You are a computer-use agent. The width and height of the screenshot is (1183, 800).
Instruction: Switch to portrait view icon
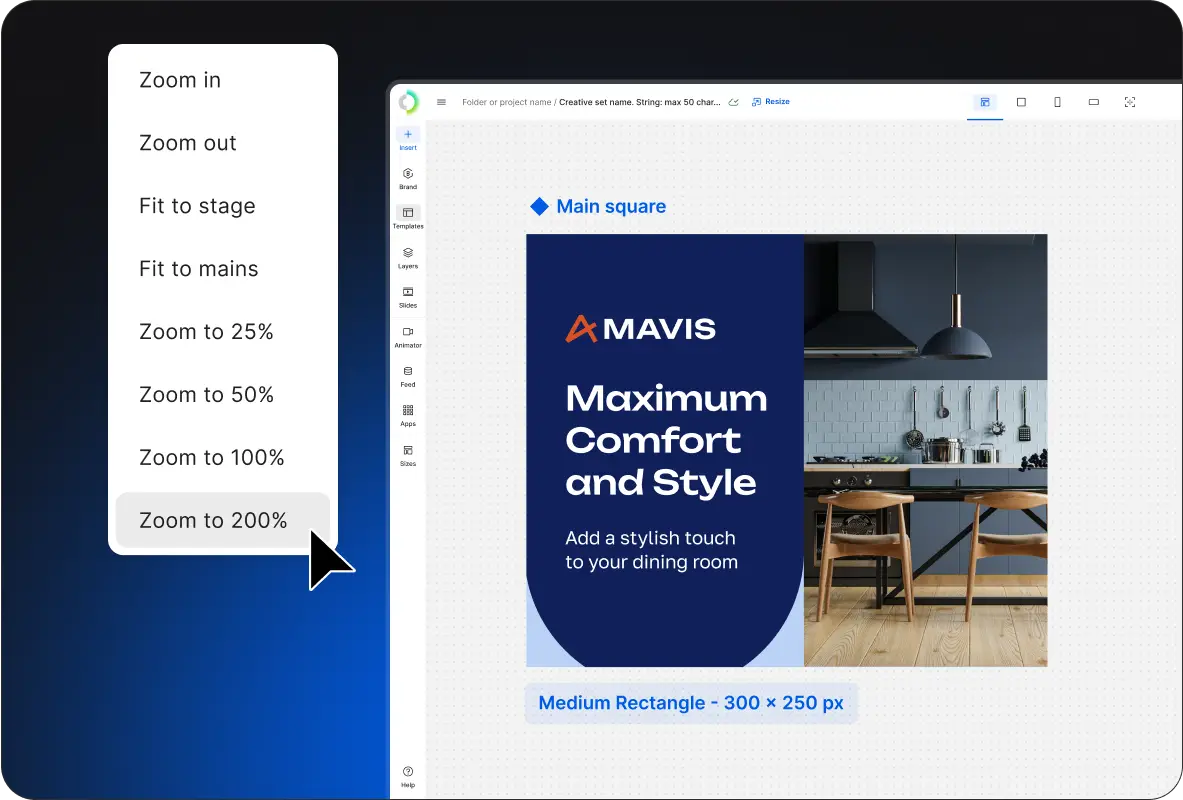(1058, 102)
